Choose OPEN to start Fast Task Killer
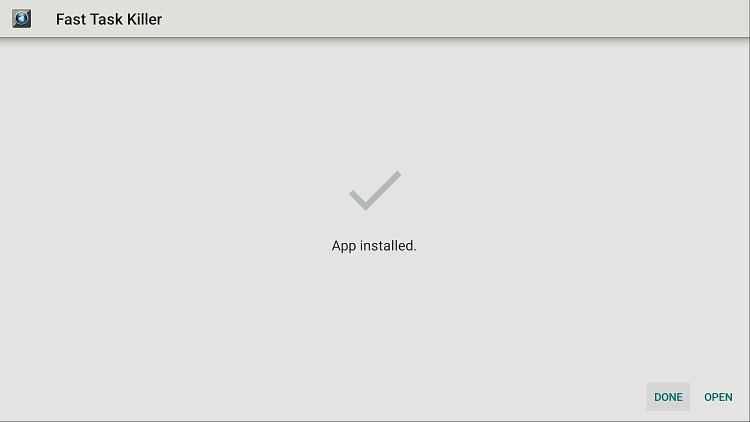 [718, 397]
